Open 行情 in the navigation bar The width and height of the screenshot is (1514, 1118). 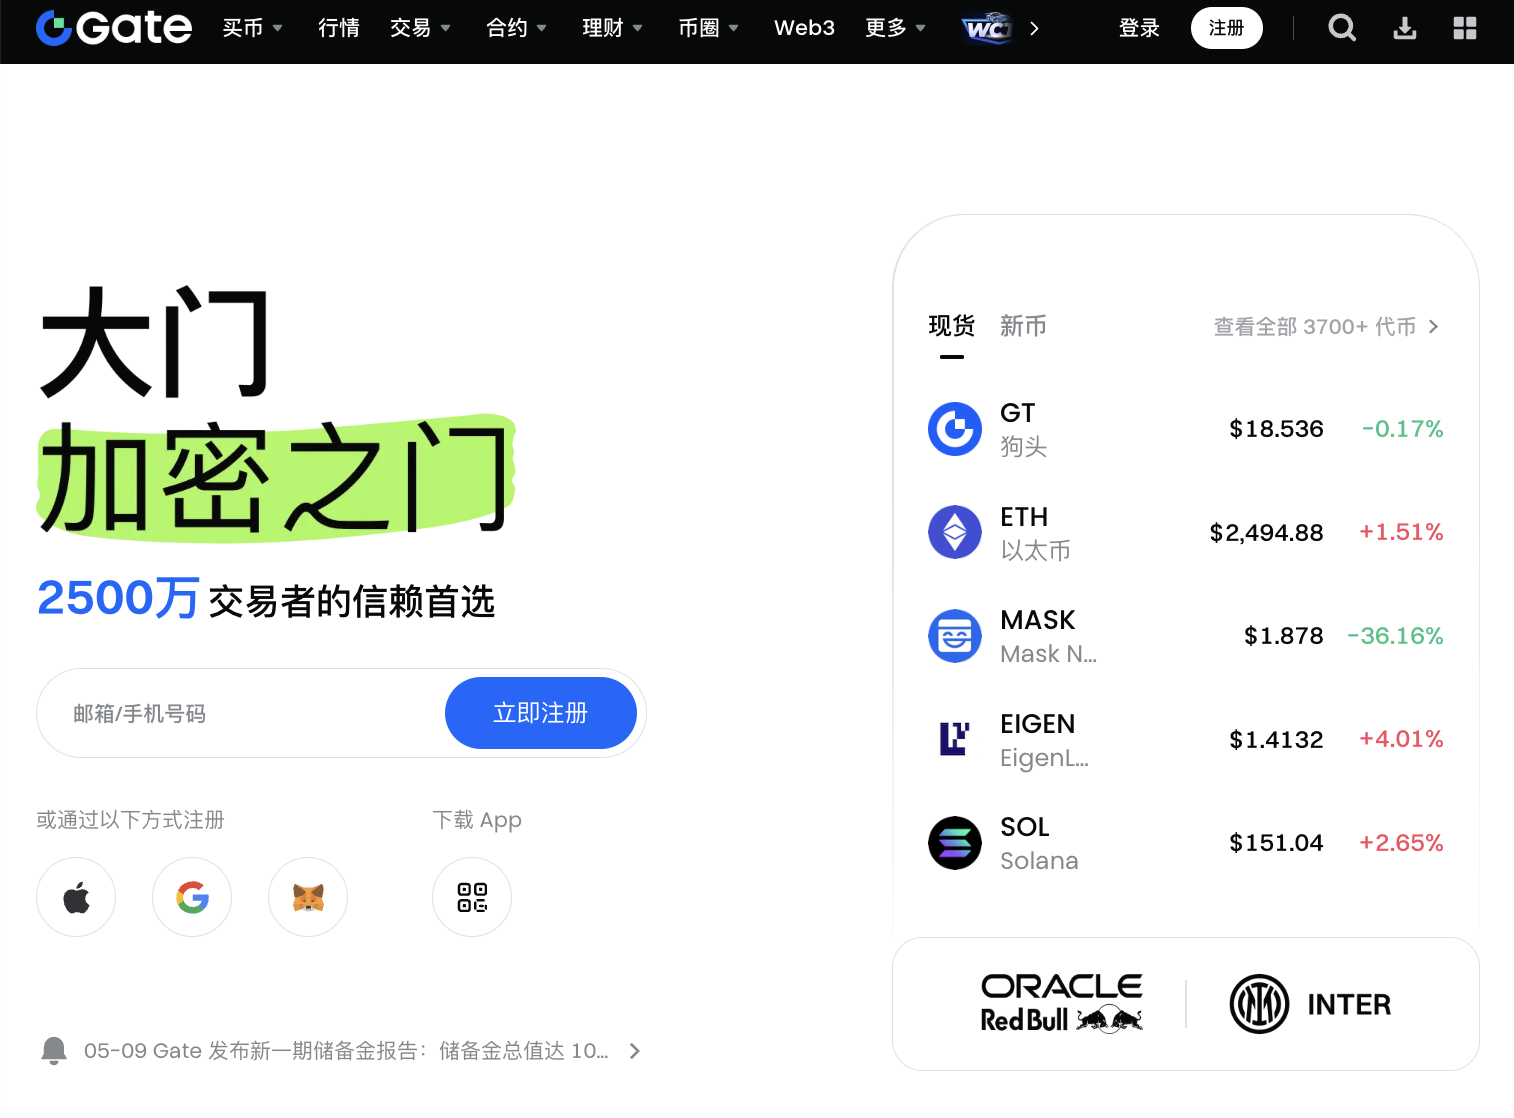click(339, 28)
